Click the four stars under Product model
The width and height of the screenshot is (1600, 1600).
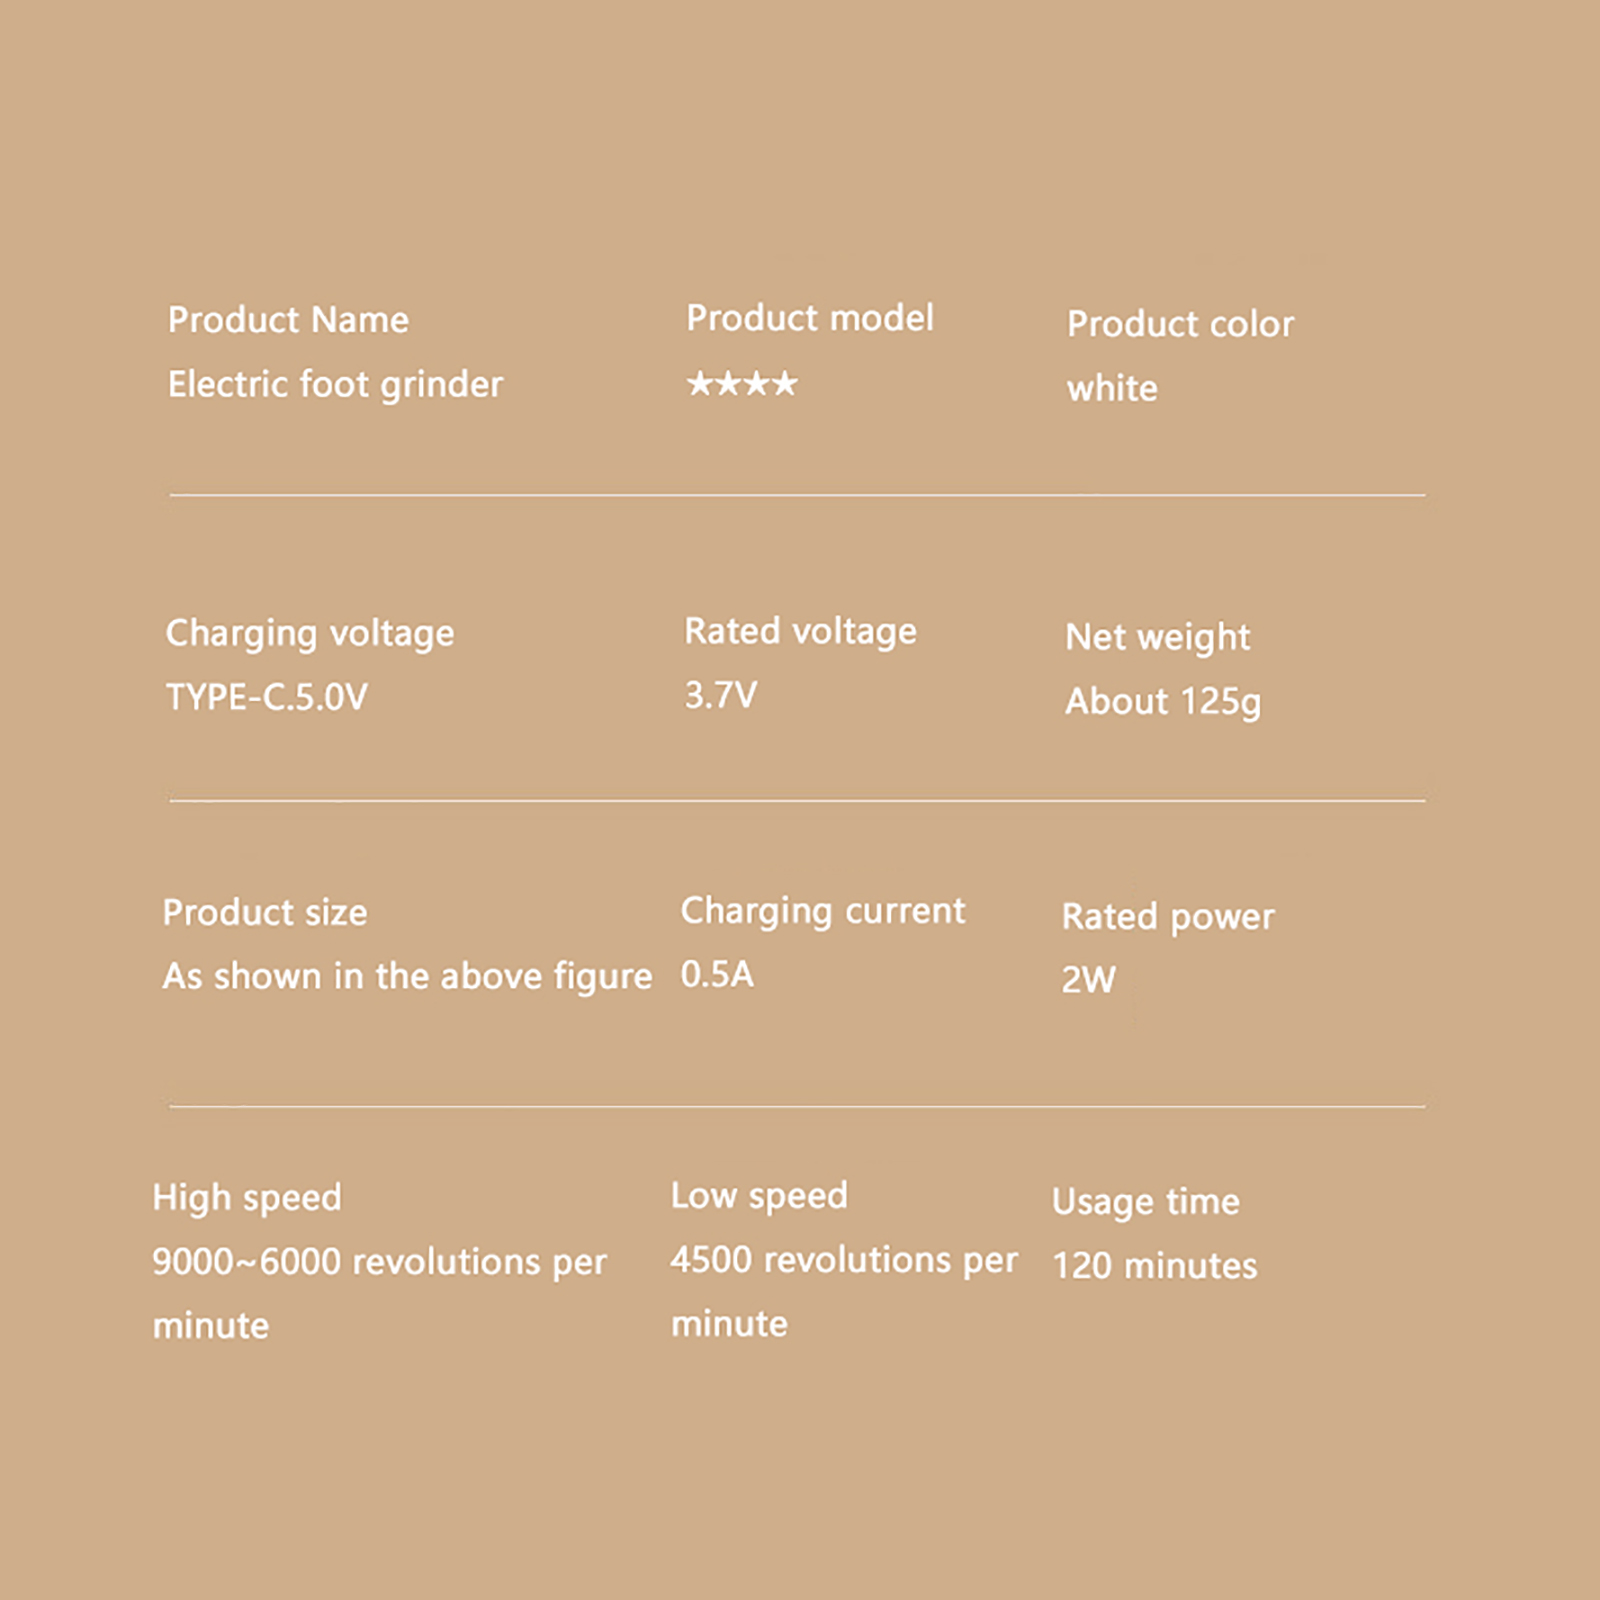(x=742, y=383)
